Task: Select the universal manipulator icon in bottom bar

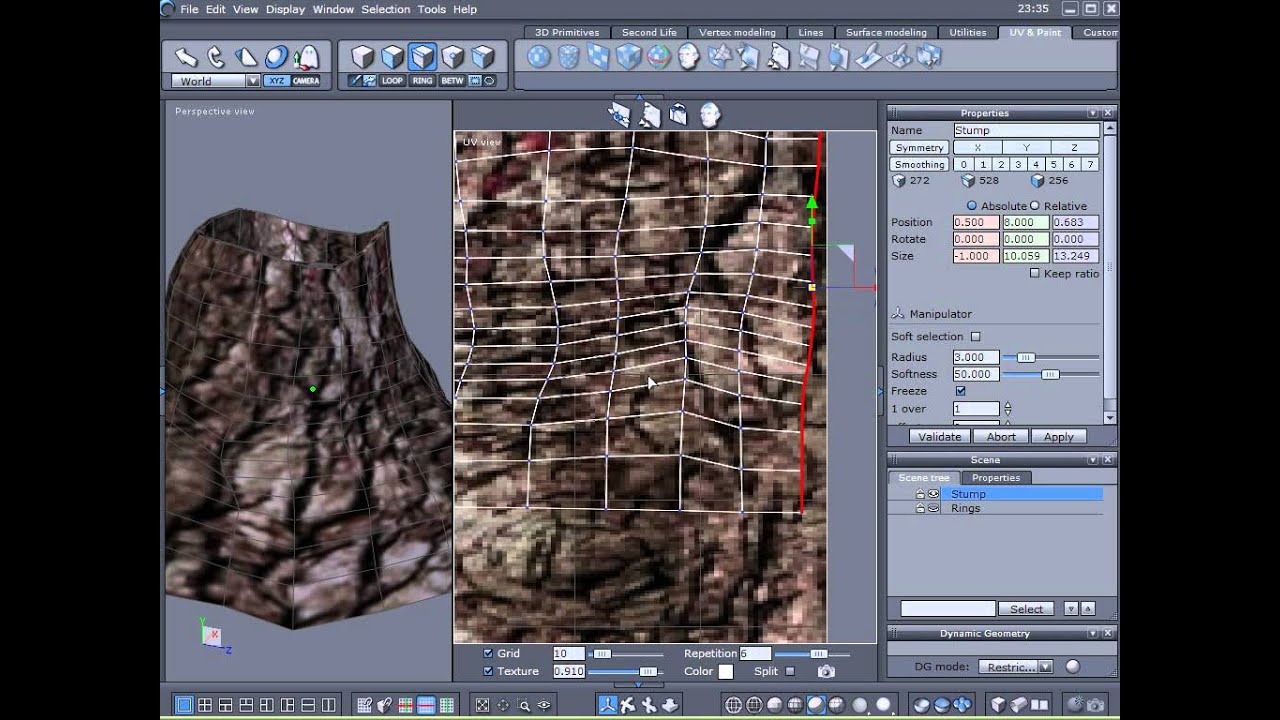Action: coord(607,705)
